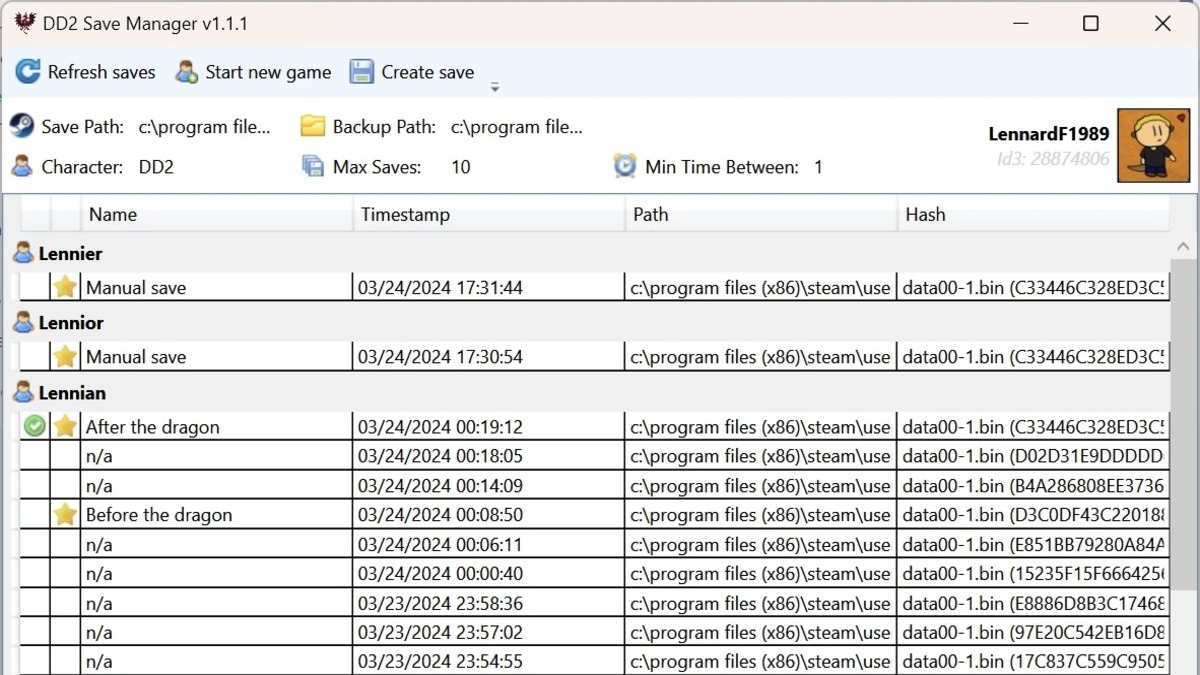The height and width of the screenshot is (675, 1200).
Task: Toggle star on Before the dragon save
Action: pyautogui.click(x=65, y=515)
